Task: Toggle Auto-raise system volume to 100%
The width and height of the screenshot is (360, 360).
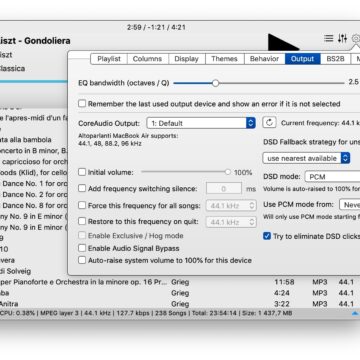Action: [82, 260]
